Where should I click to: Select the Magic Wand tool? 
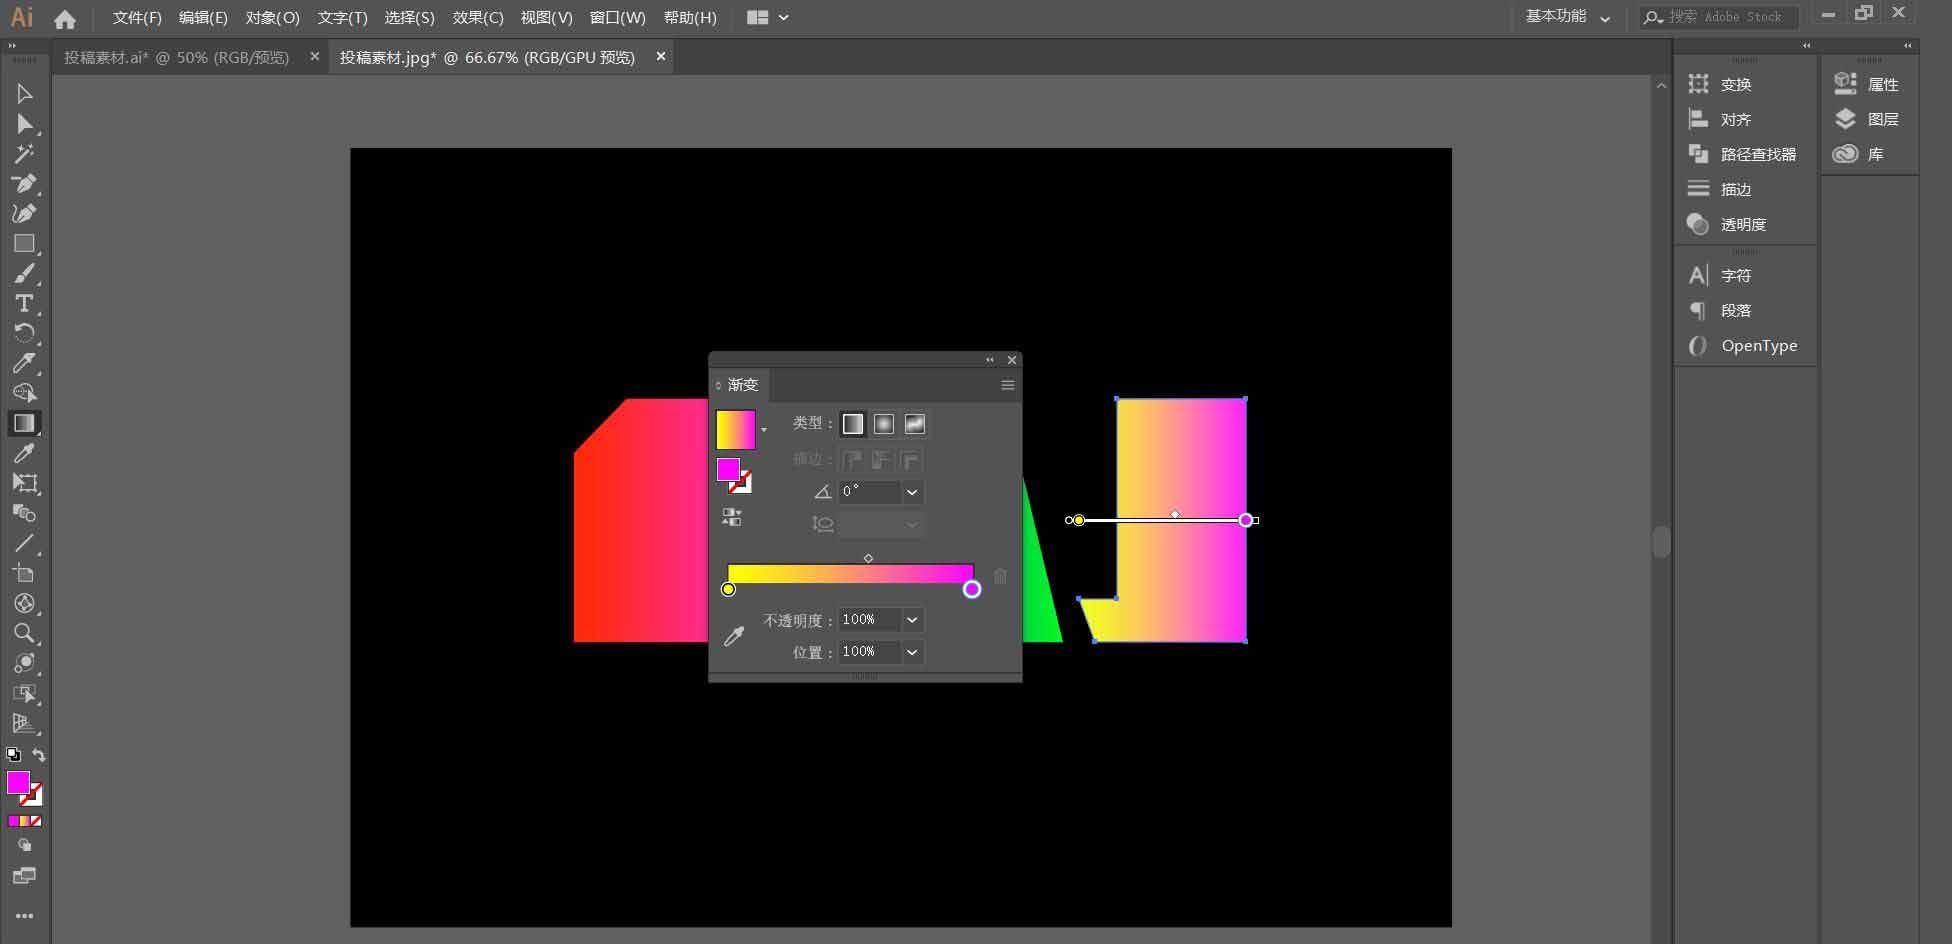(24, 154)
